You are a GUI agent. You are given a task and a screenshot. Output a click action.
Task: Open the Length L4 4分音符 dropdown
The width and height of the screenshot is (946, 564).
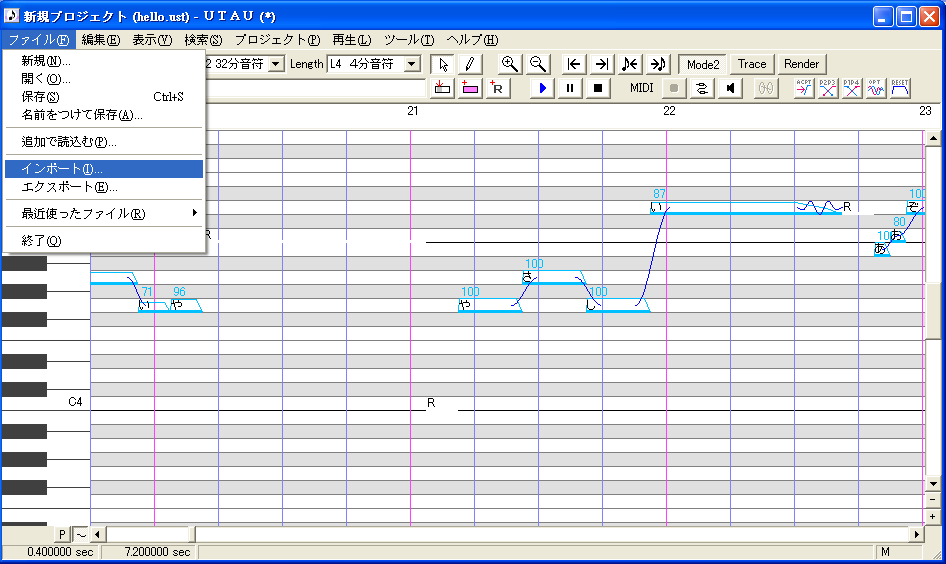[412, 64]
